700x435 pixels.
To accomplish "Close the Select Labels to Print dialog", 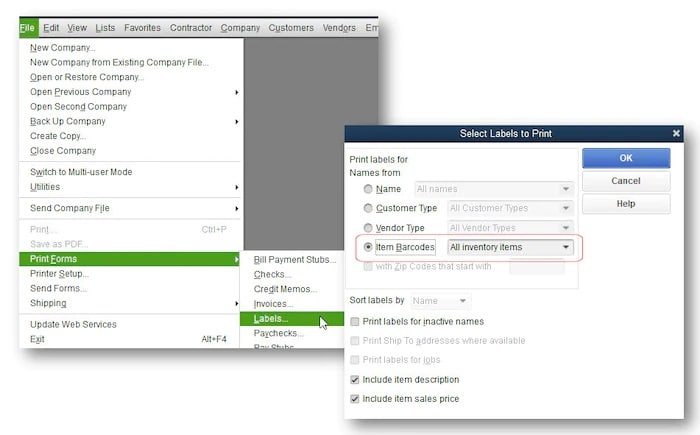I will pos(676,133).
